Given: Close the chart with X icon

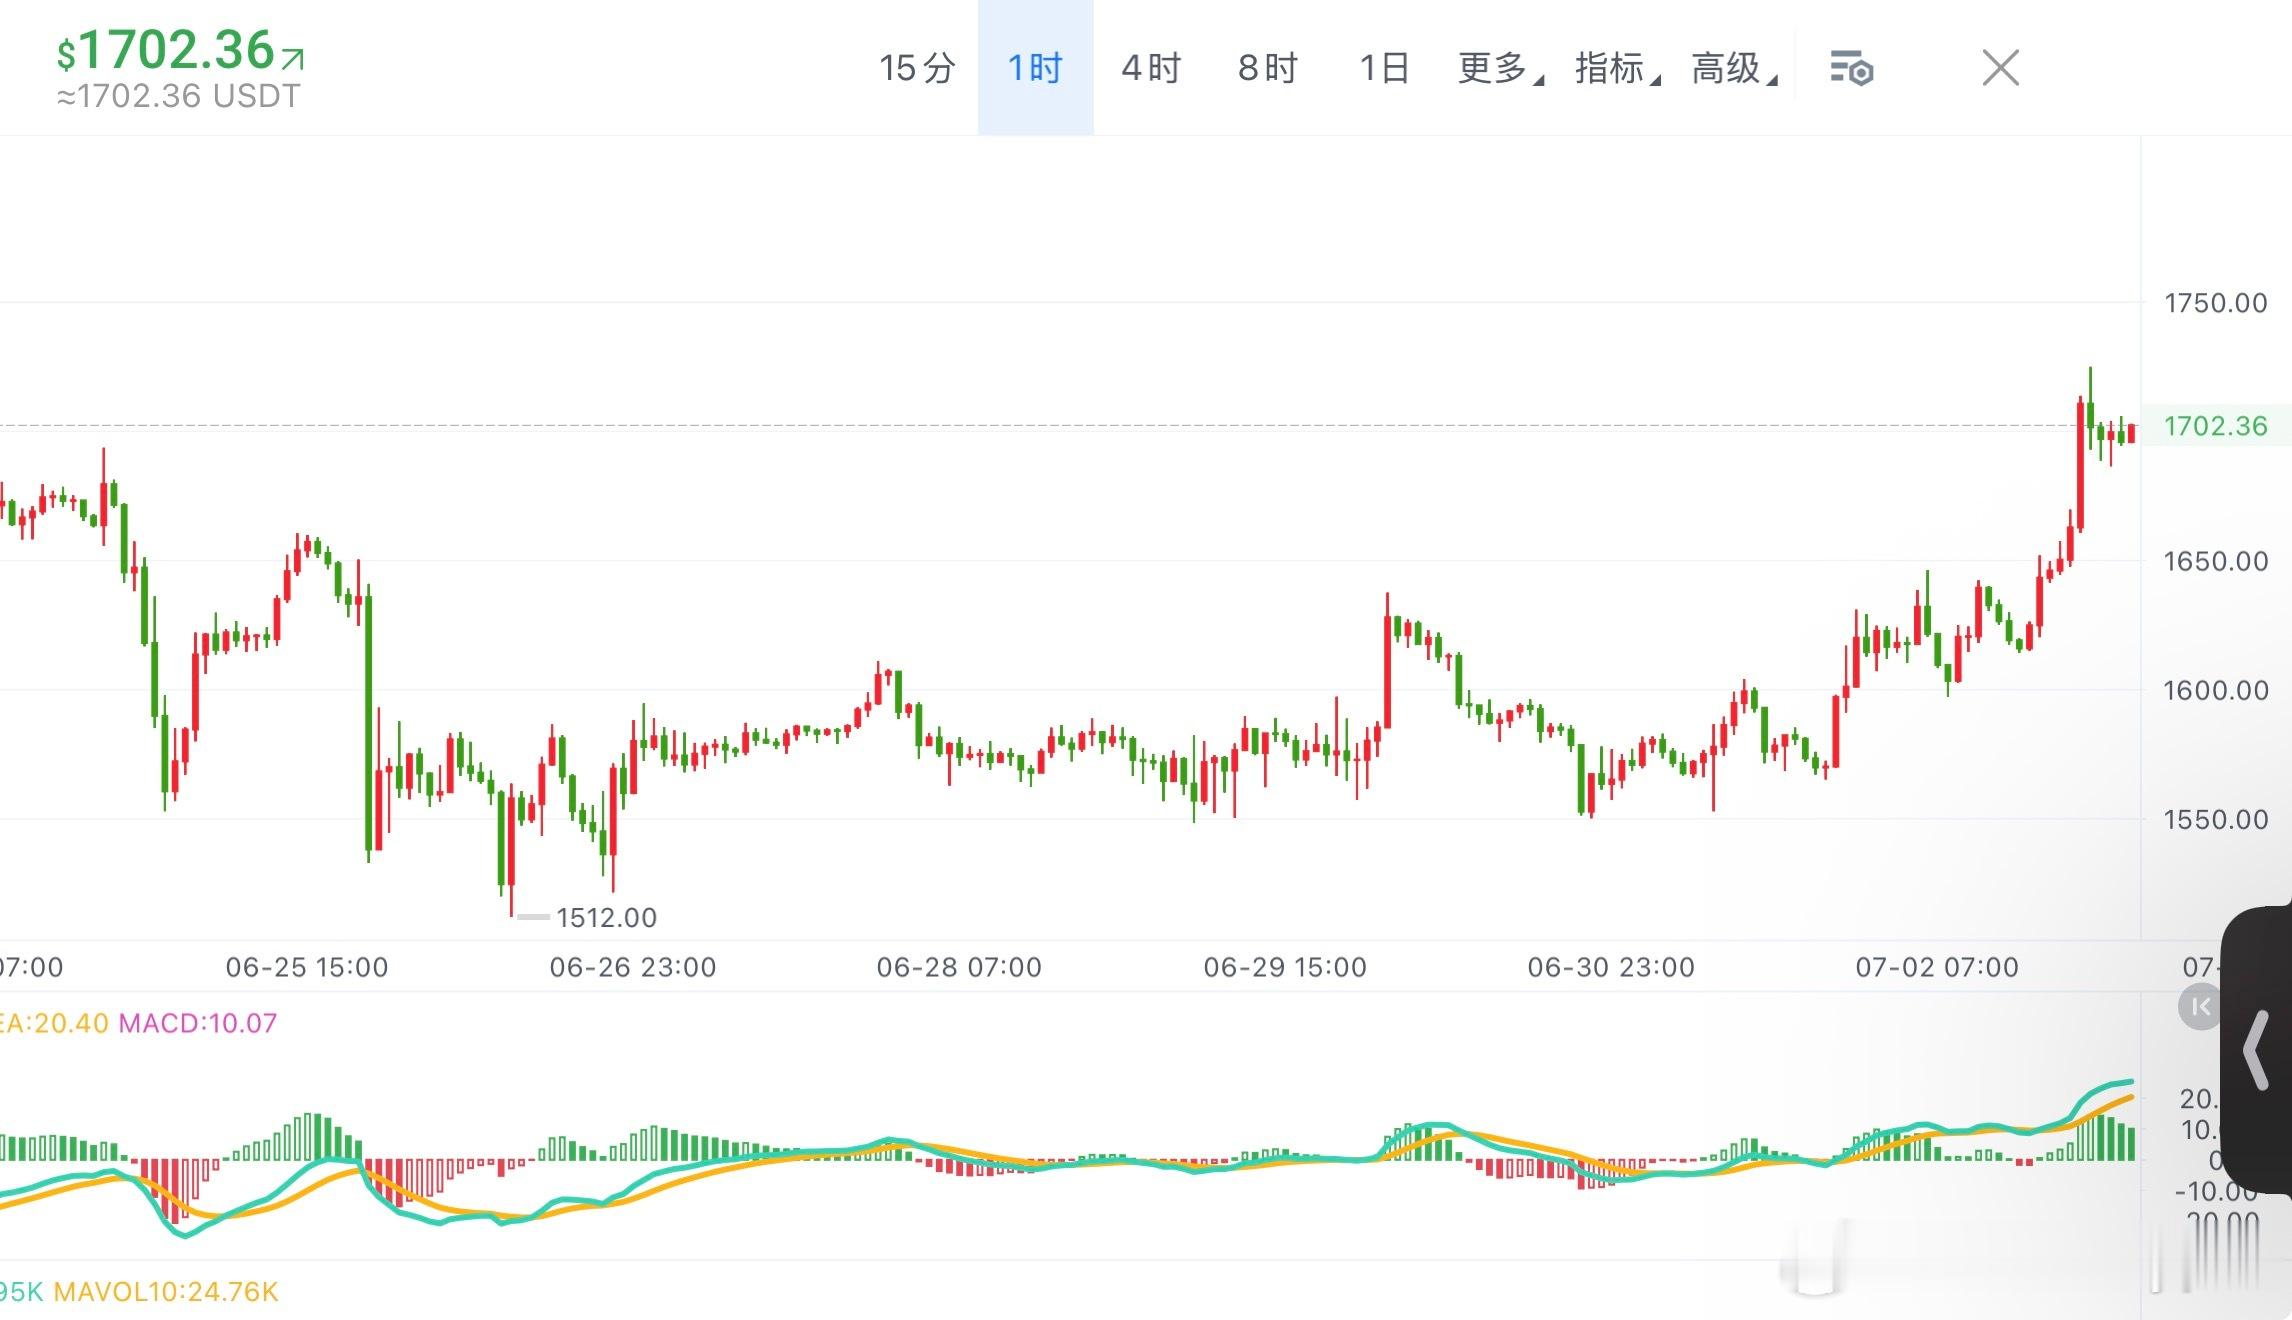Looking at the screenshot, I should tap(2001, 68).
